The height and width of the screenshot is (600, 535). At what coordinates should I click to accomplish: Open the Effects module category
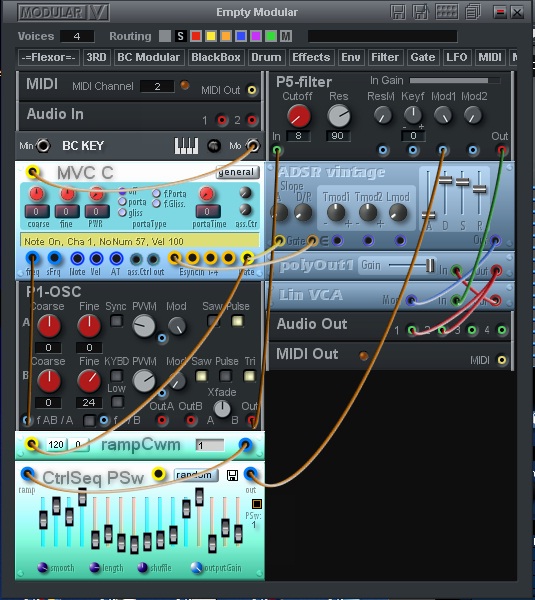312,57
